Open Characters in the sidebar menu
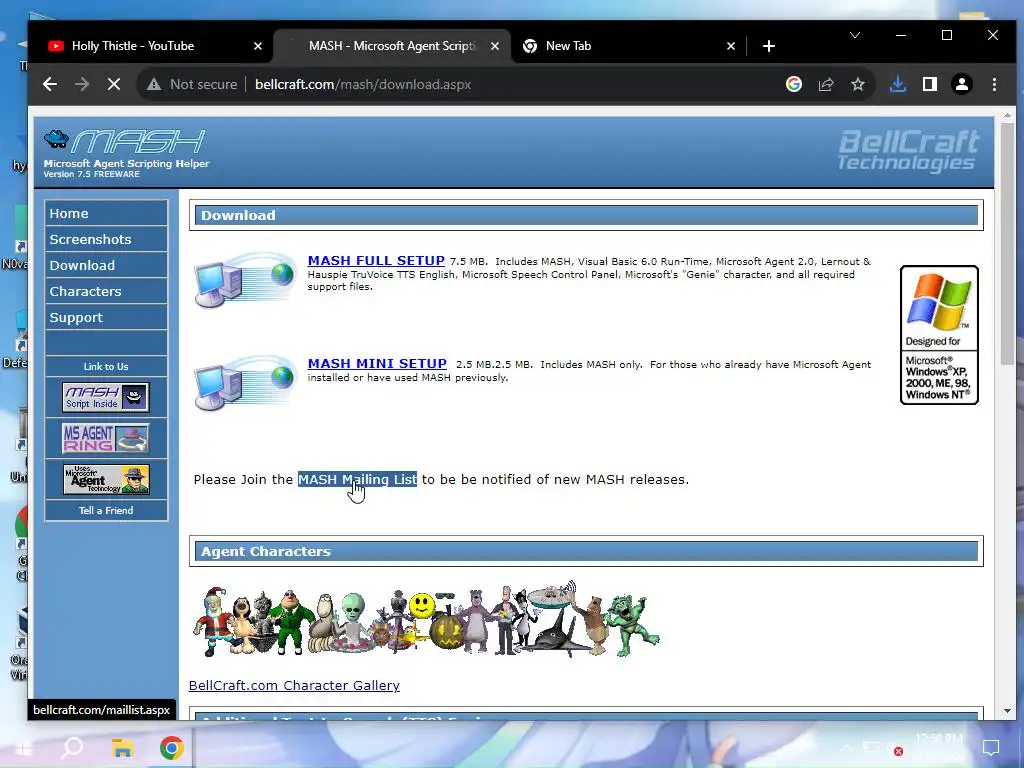Image resolution: width=1024 pixels, height=768 pixels. point(106,291)
